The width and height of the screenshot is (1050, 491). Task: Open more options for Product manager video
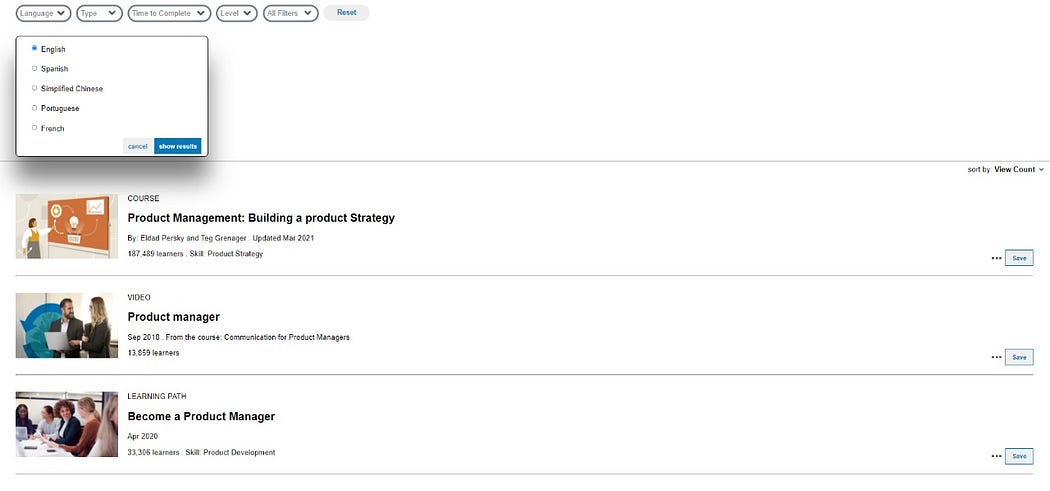[996, 357]
